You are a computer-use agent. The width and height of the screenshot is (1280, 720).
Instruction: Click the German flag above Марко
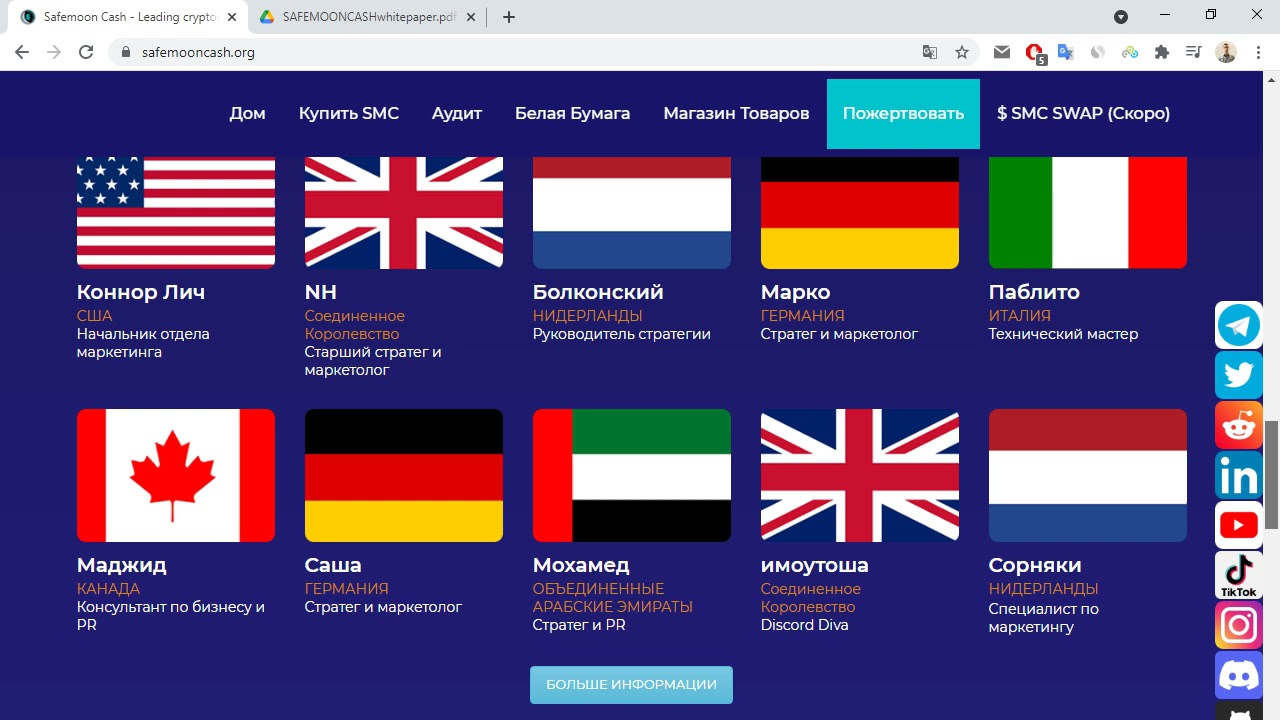[x=860, y=212]
